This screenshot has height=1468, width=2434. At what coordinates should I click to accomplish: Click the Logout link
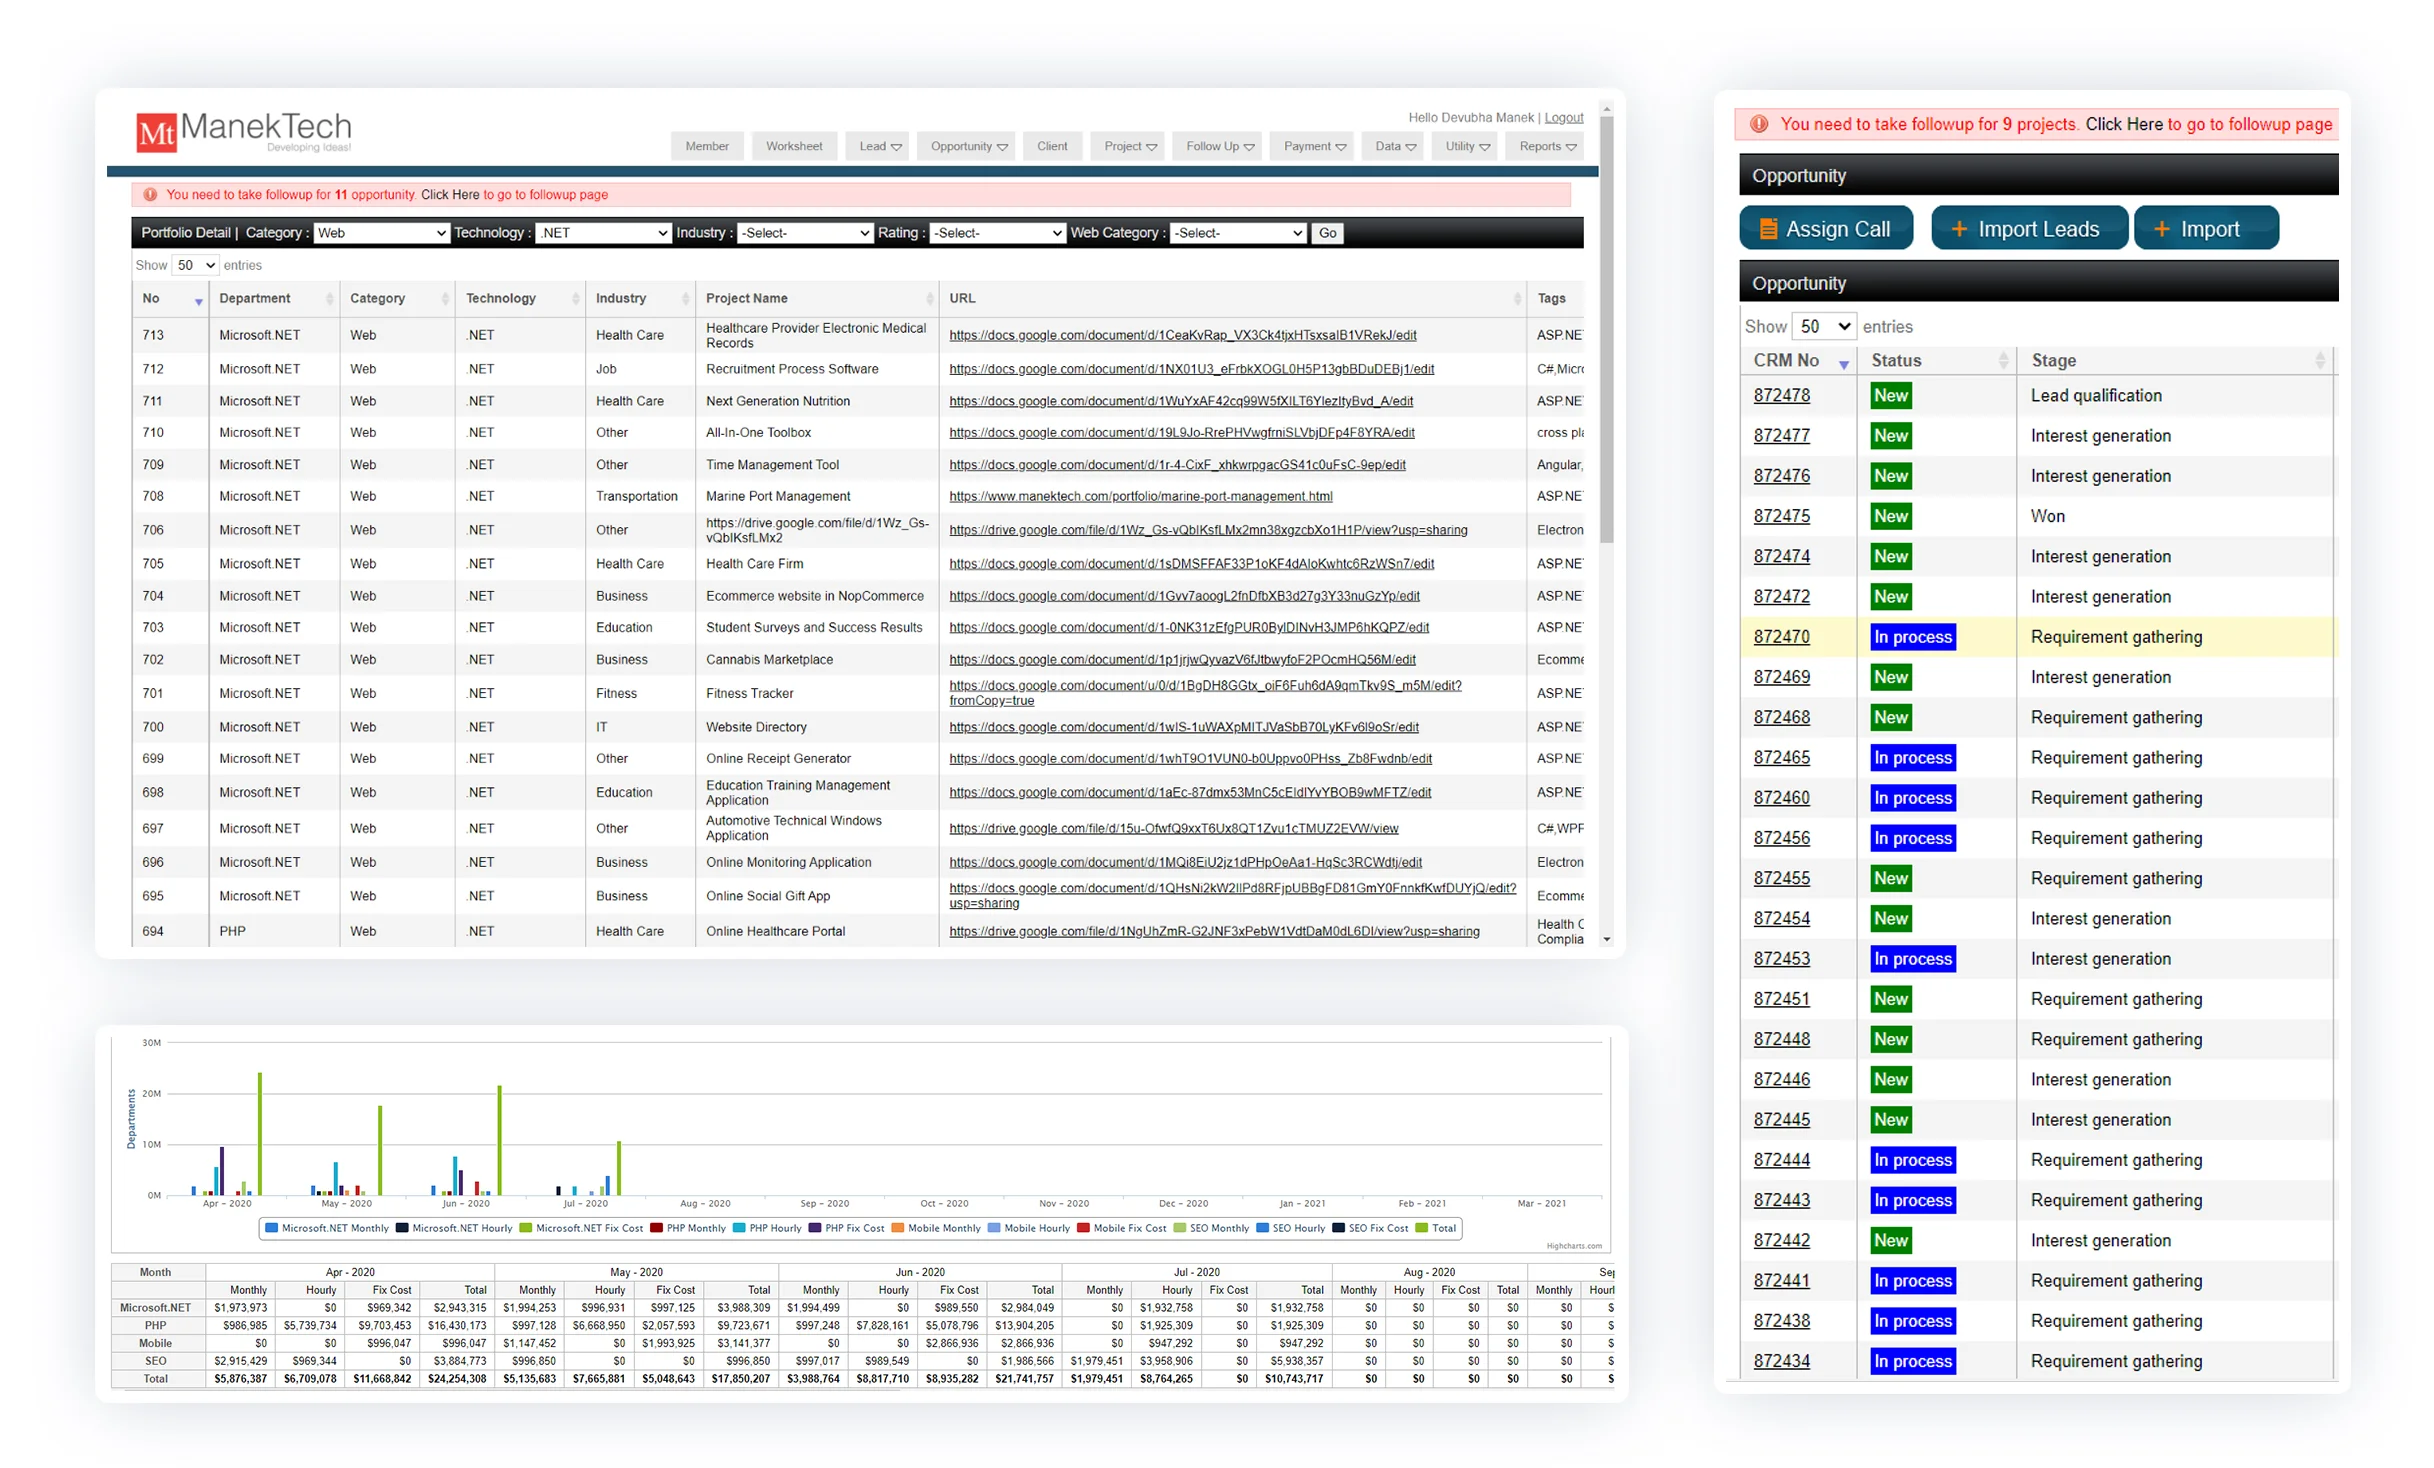pyautogui.click(x=1565, y=118)
